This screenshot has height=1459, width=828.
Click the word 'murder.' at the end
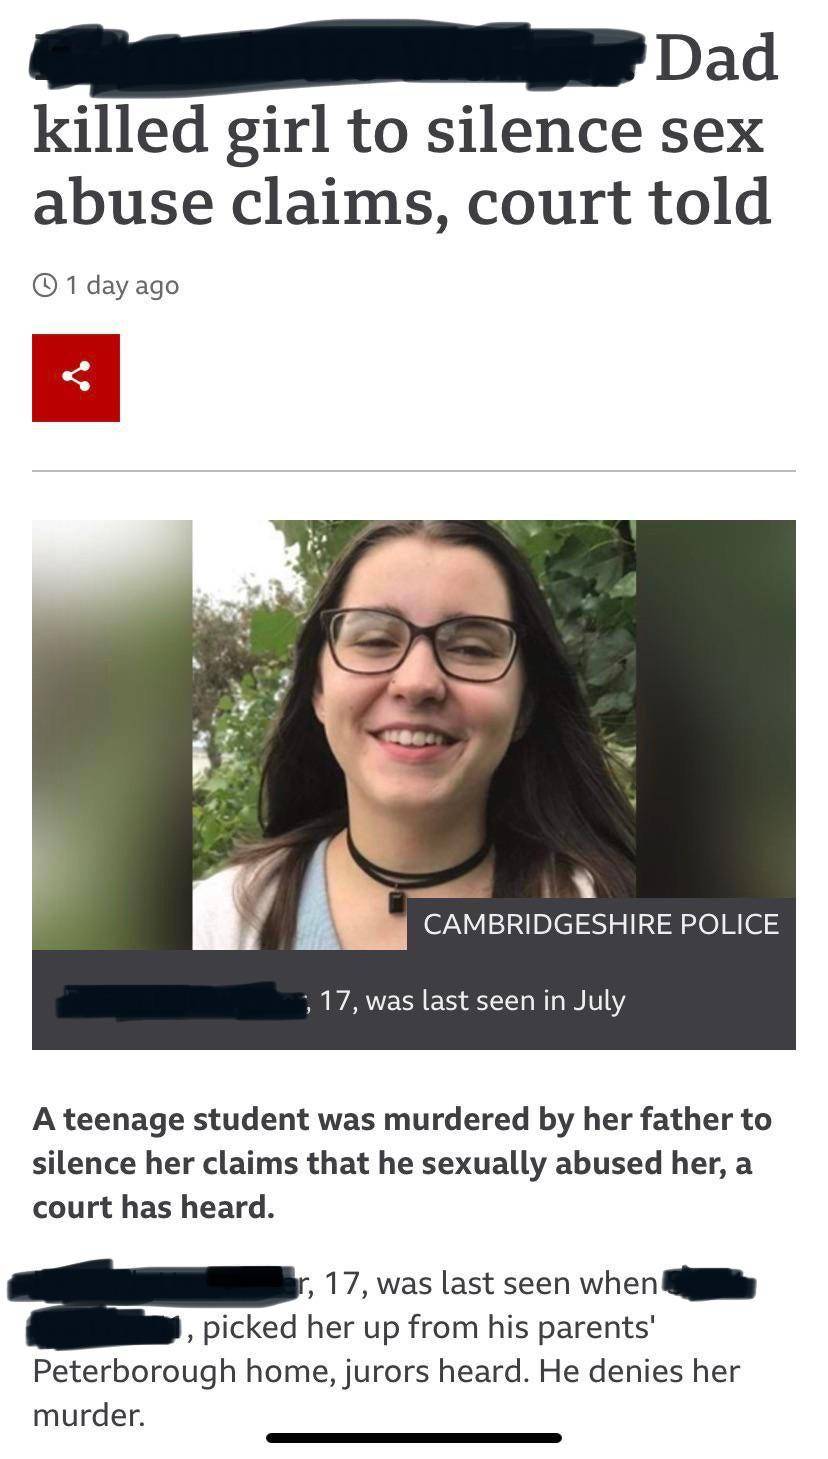point(88,1415)
